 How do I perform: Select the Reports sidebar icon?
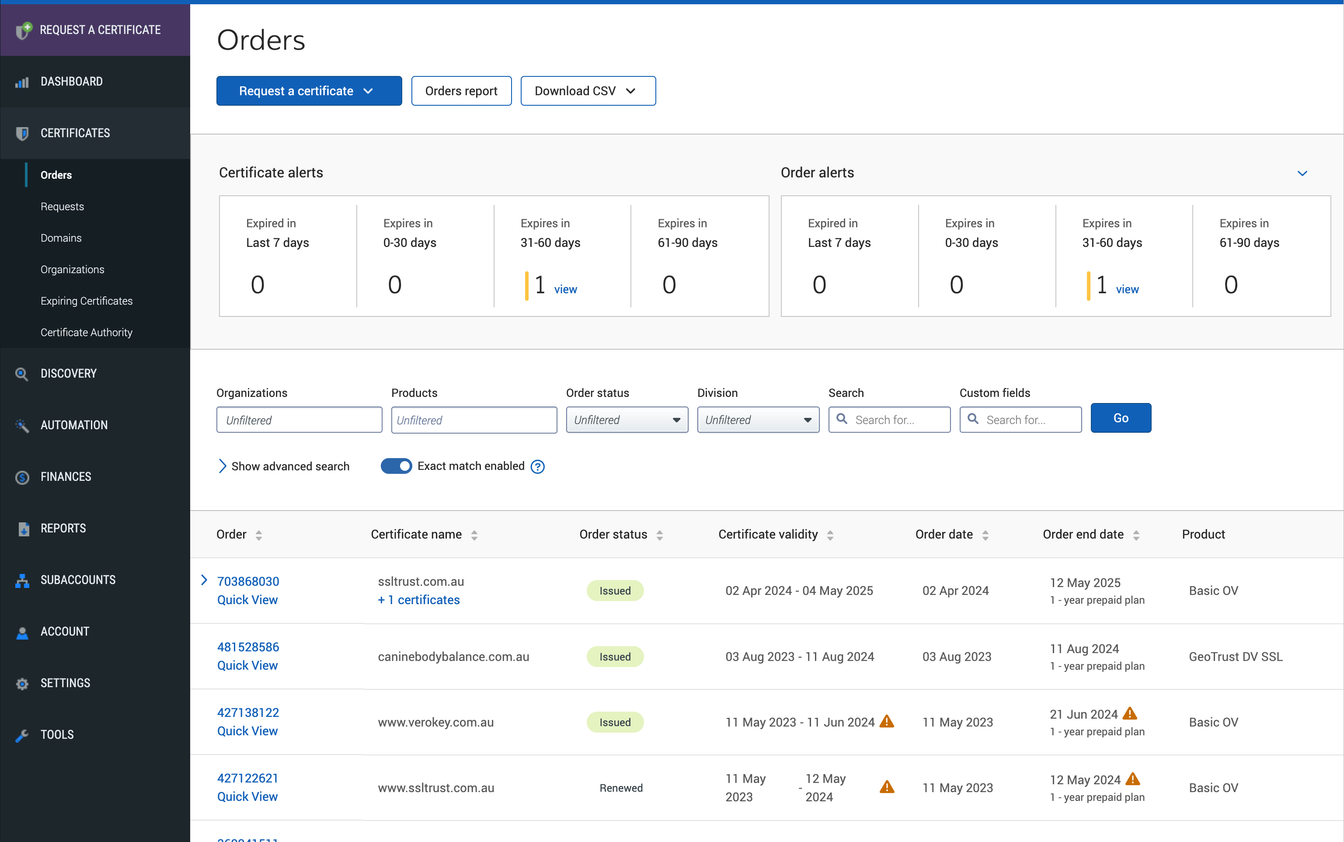click(x=21, y=528)
